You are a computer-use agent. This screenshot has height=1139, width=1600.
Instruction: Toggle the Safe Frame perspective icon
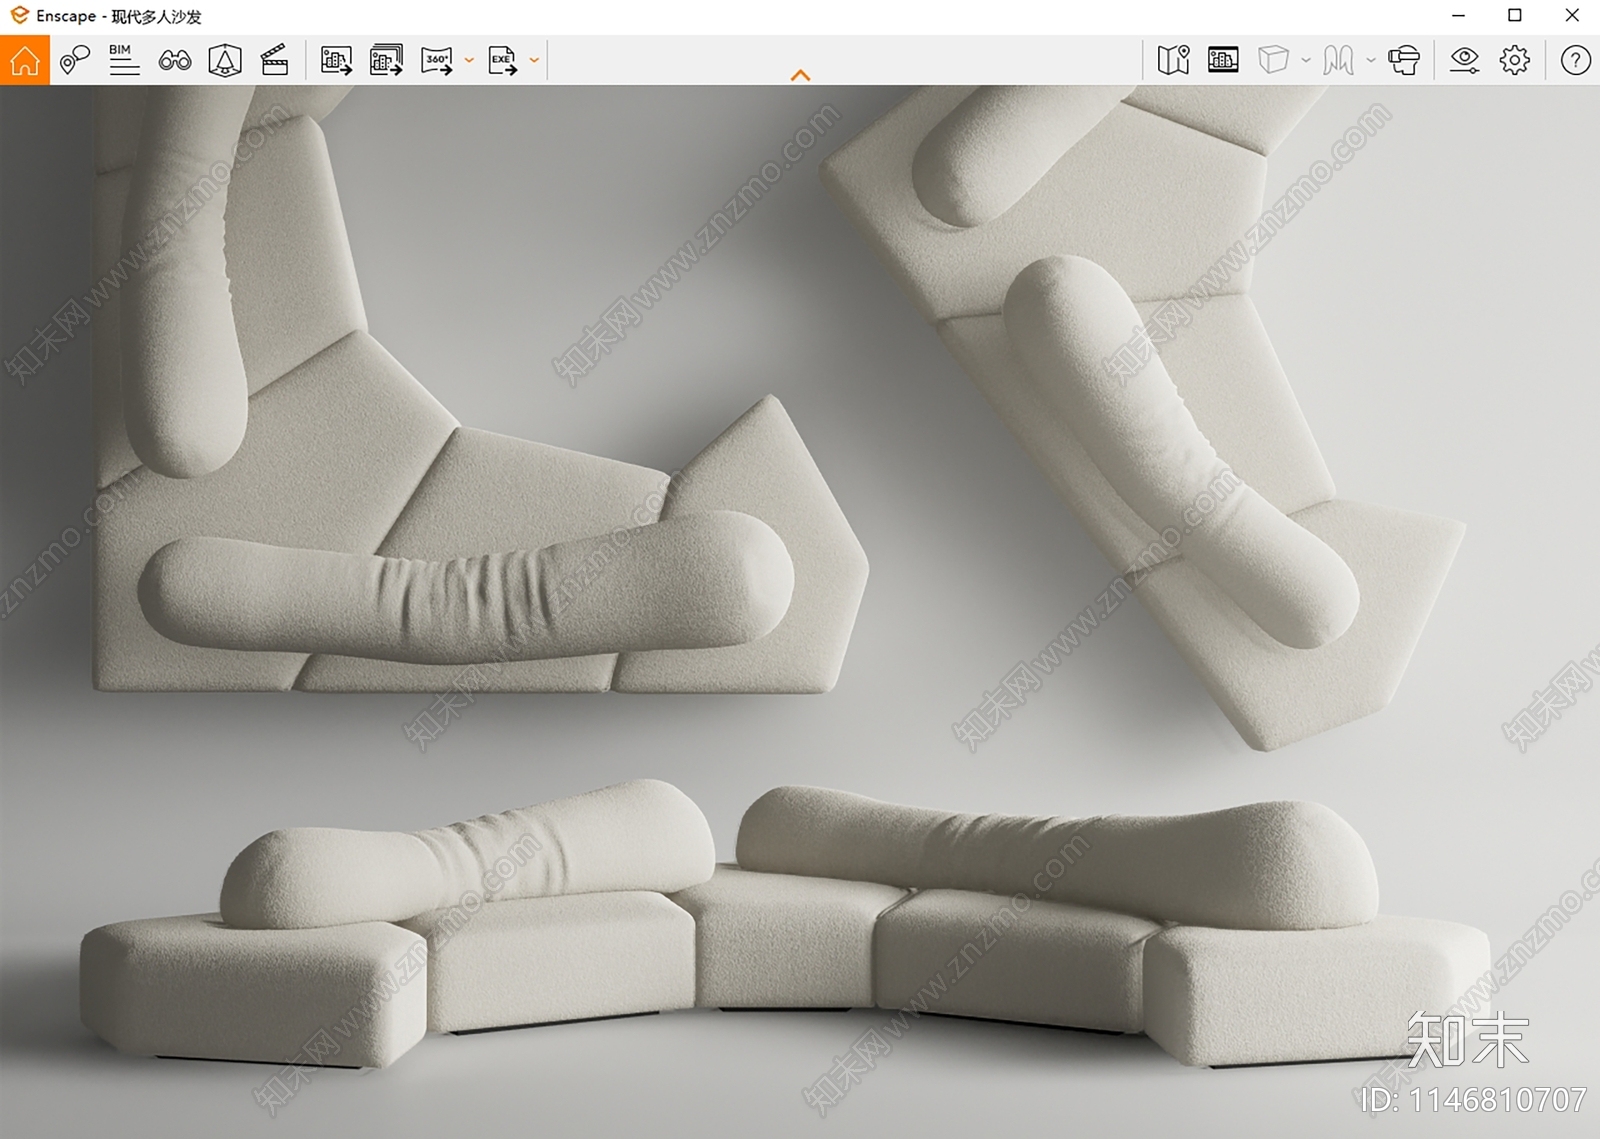[225, 60]
